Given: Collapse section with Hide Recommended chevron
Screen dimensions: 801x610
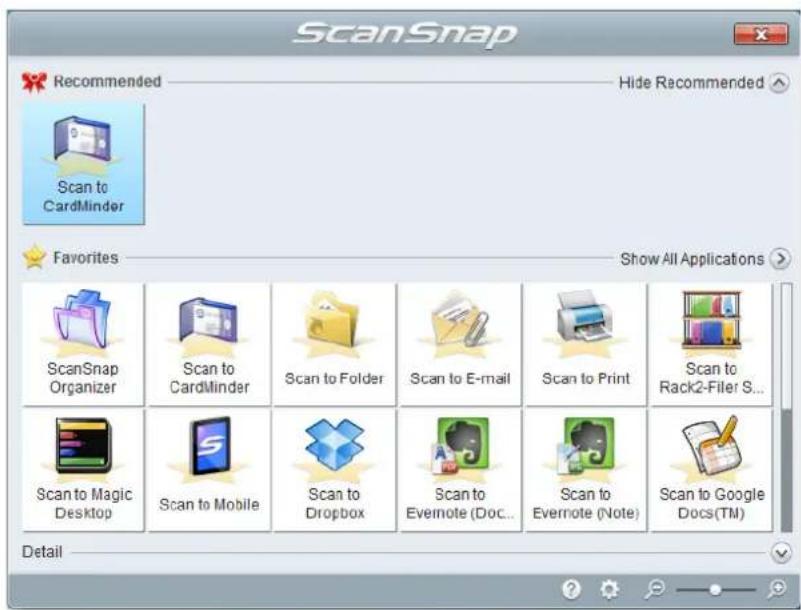Looking at the screenshot, I should point(780,83).
